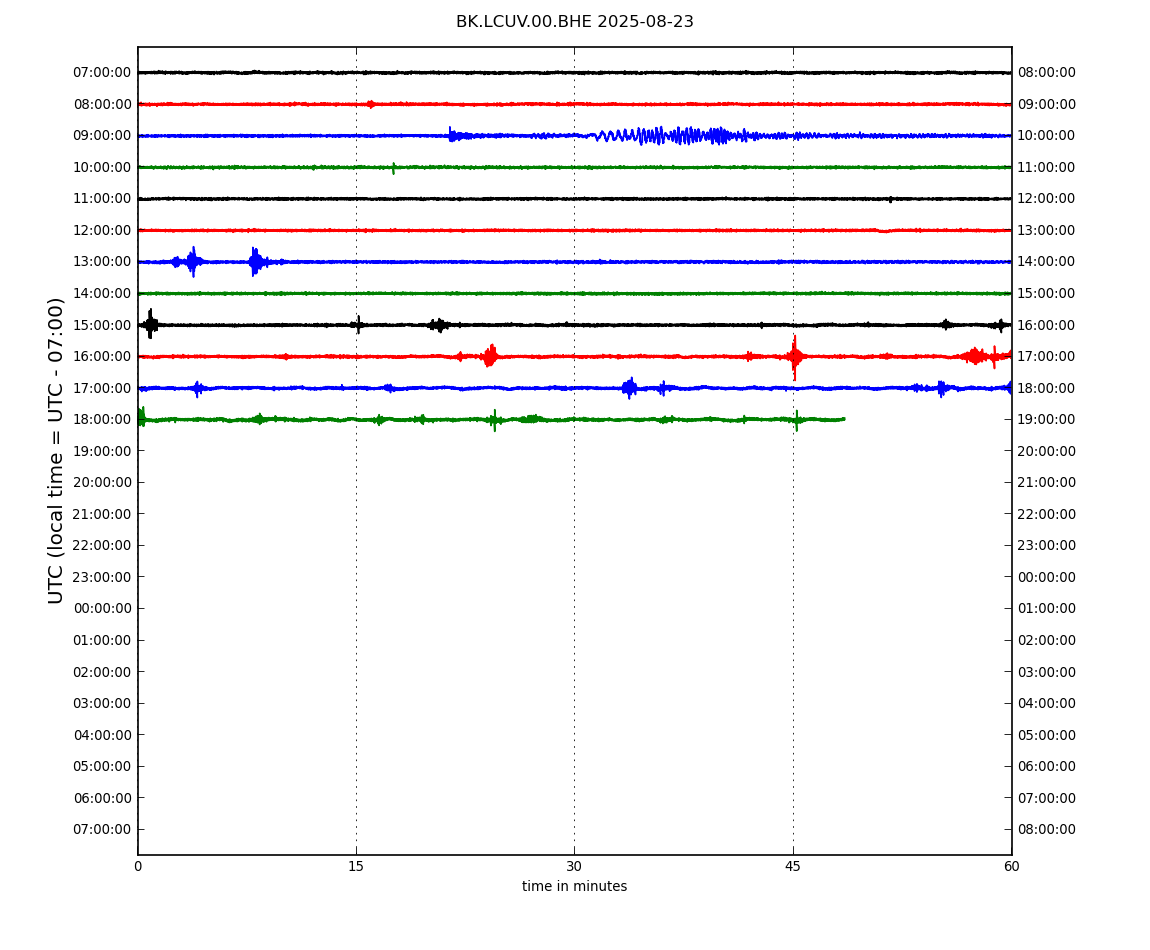
Task: Click the plot title BK.LCUV.00.BHE 2025-08-23
Action: click(x=574, y=21)
